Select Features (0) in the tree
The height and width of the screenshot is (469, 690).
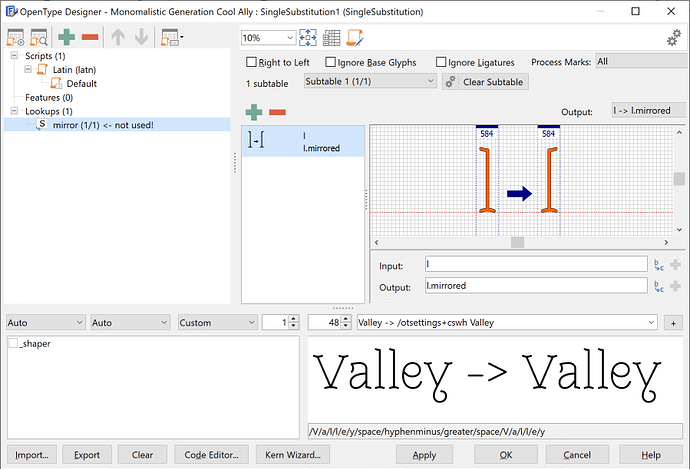(x=49, y=97)
